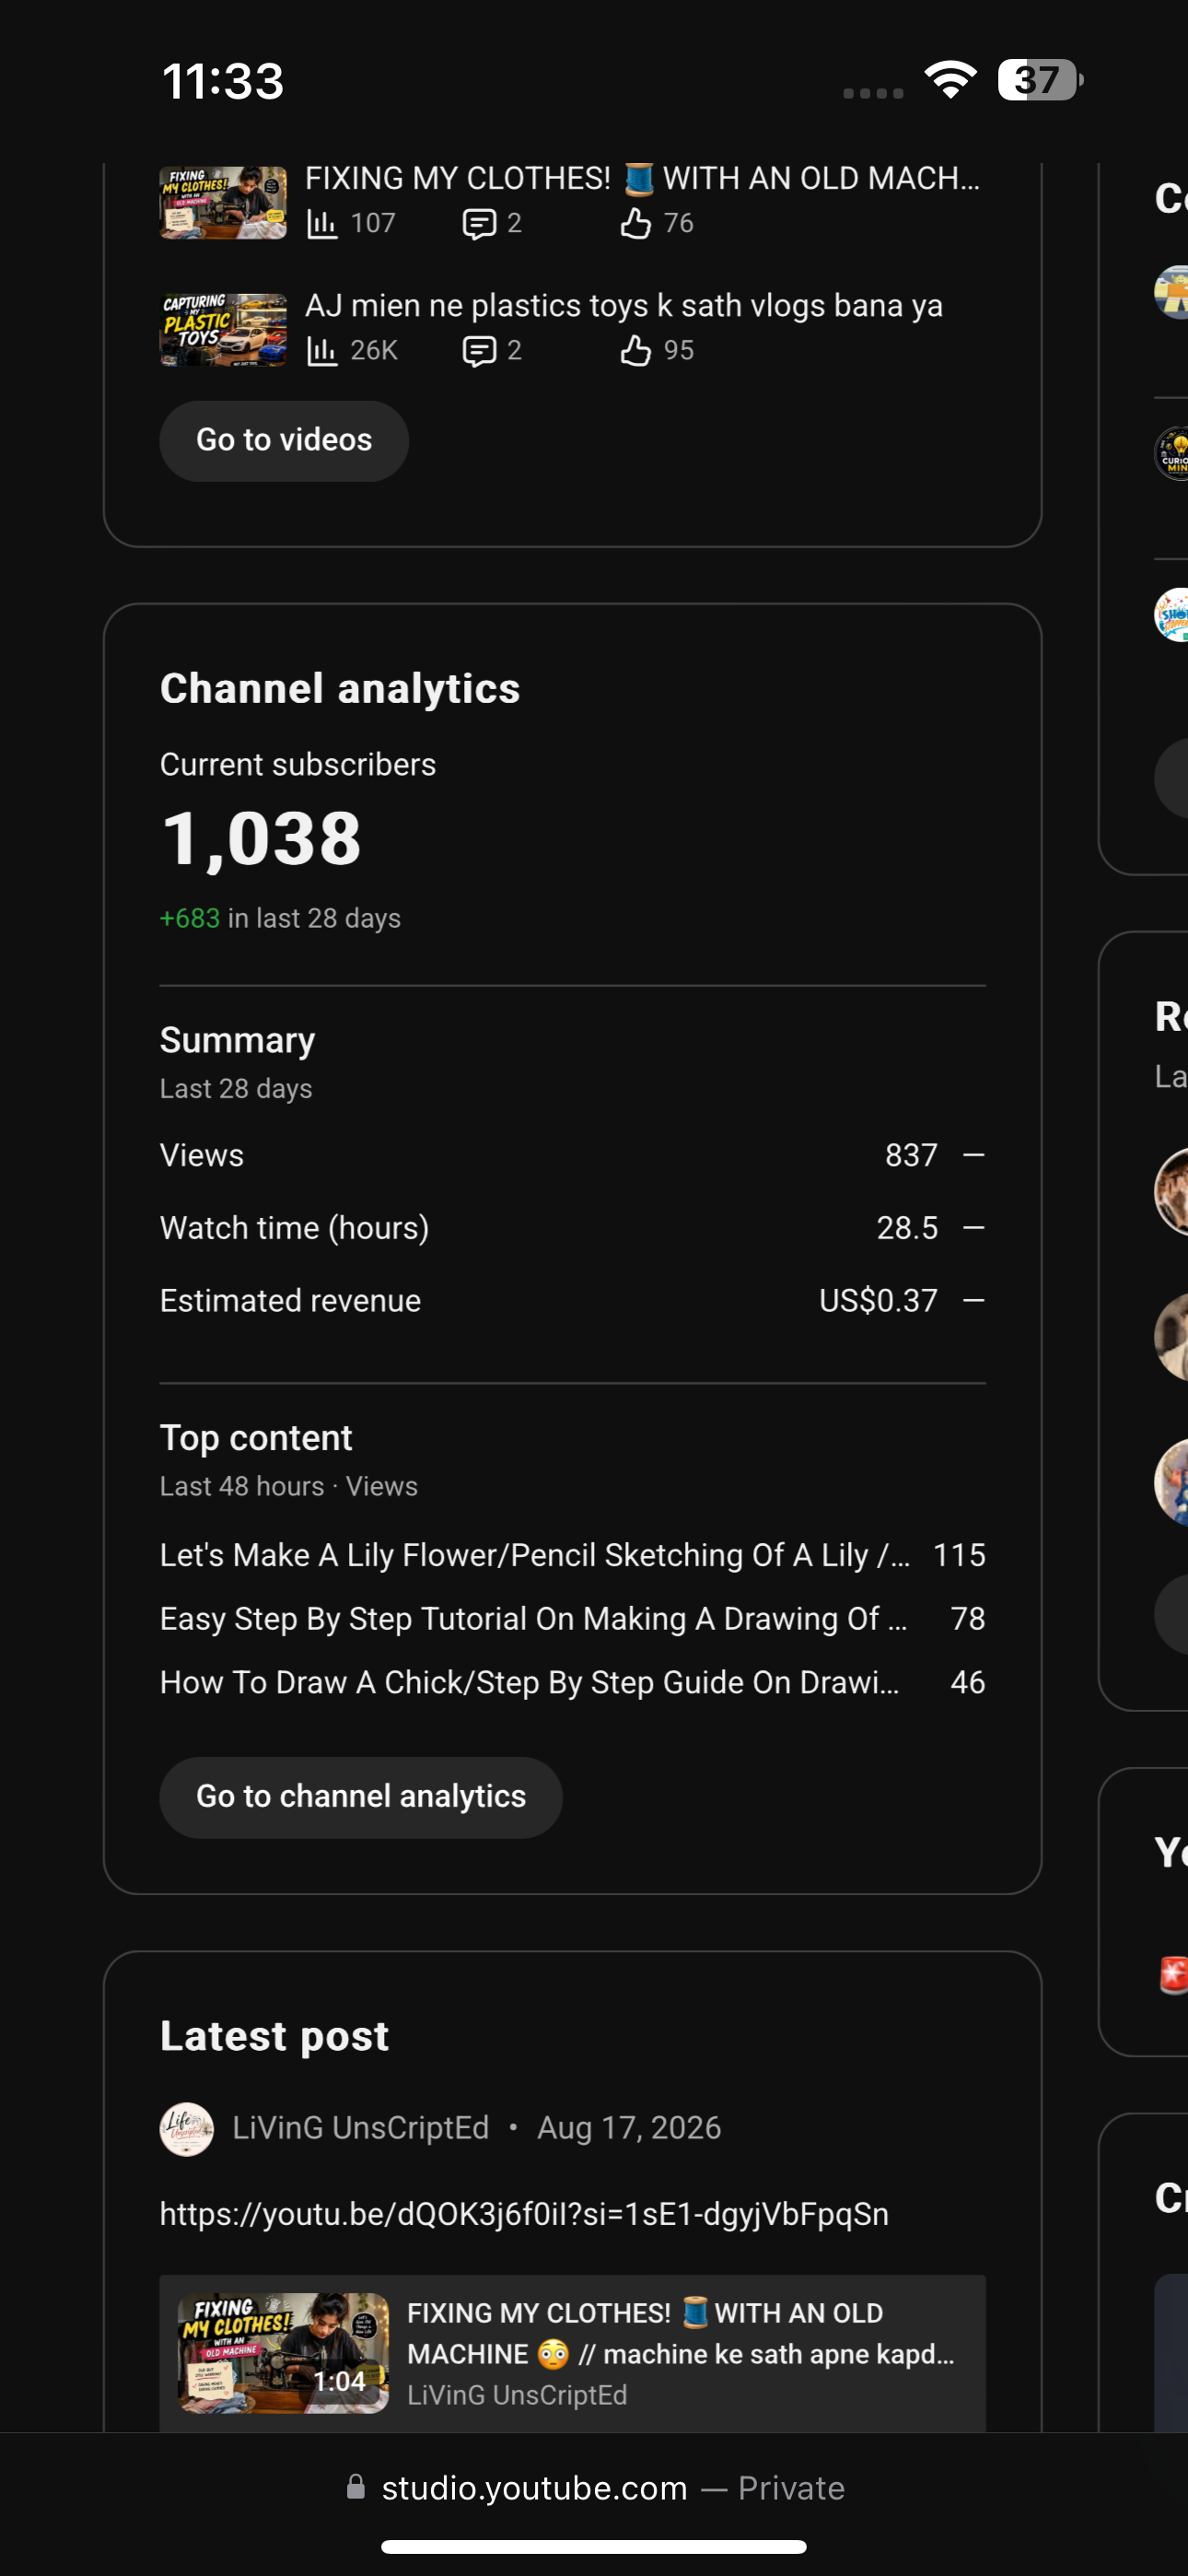Click the likes thumbs-up icon showing 76
The height and width of the screenshot is (2576, 1188).
[x=636, y=223]
